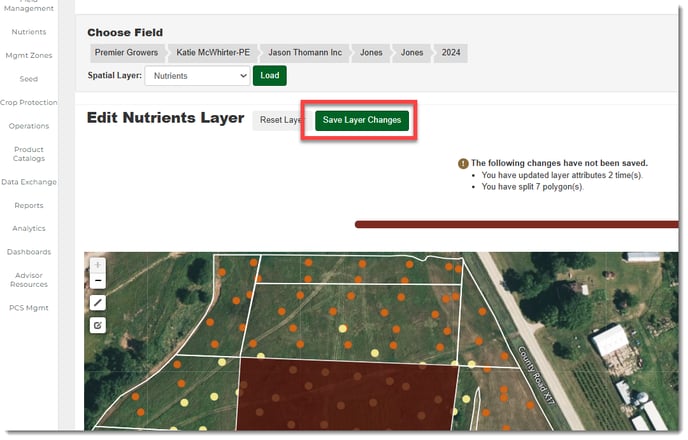Navigate to Data Exchange section
The image size is (688, 440).
click(x=29, y=182)
